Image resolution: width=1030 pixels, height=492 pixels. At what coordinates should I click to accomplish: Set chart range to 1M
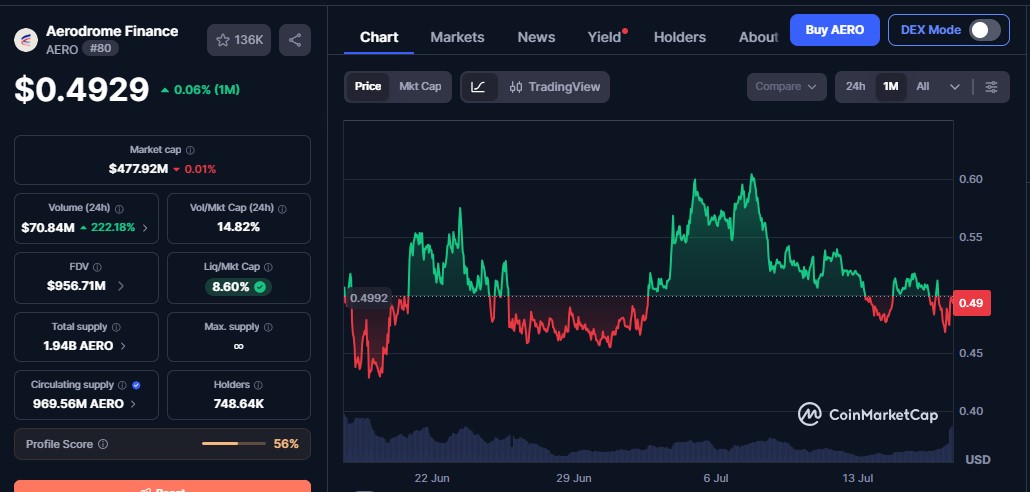891,87
